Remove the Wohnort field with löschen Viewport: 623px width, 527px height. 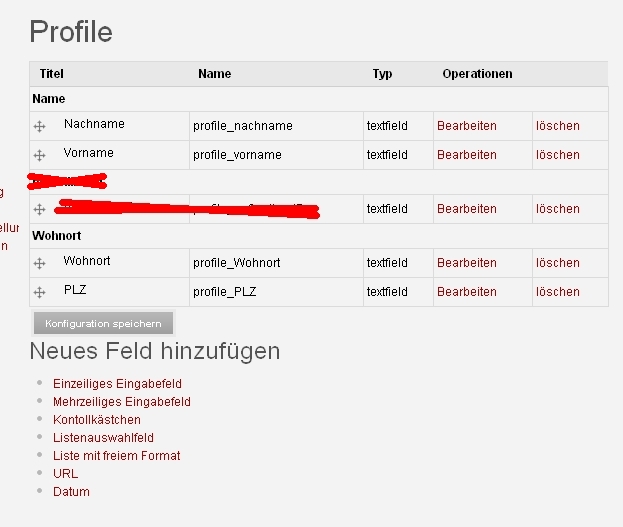557,263
